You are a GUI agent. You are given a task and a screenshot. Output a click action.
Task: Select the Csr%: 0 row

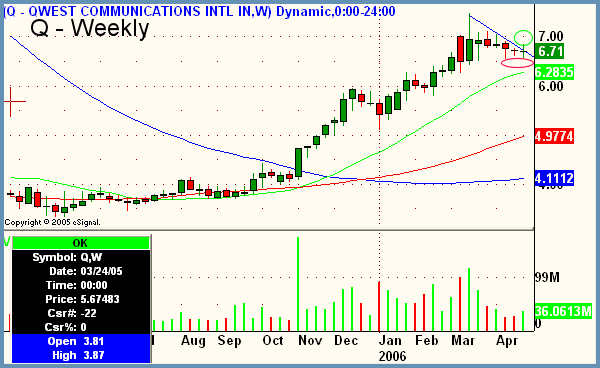click(80, 327)
